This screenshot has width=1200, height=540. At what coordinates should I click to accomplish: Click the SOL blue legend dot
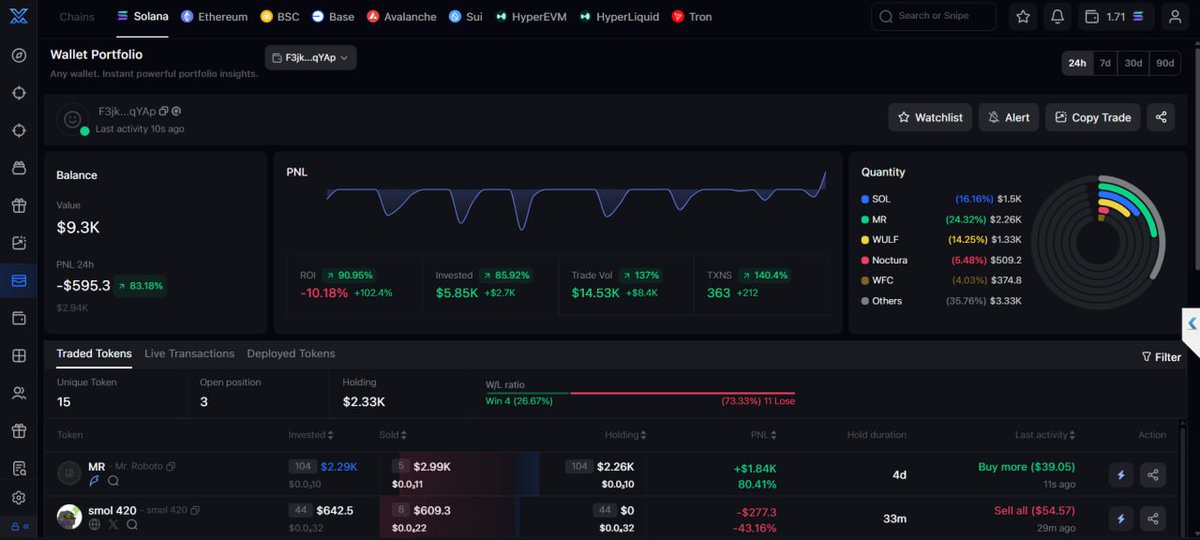tap(865, 199)
